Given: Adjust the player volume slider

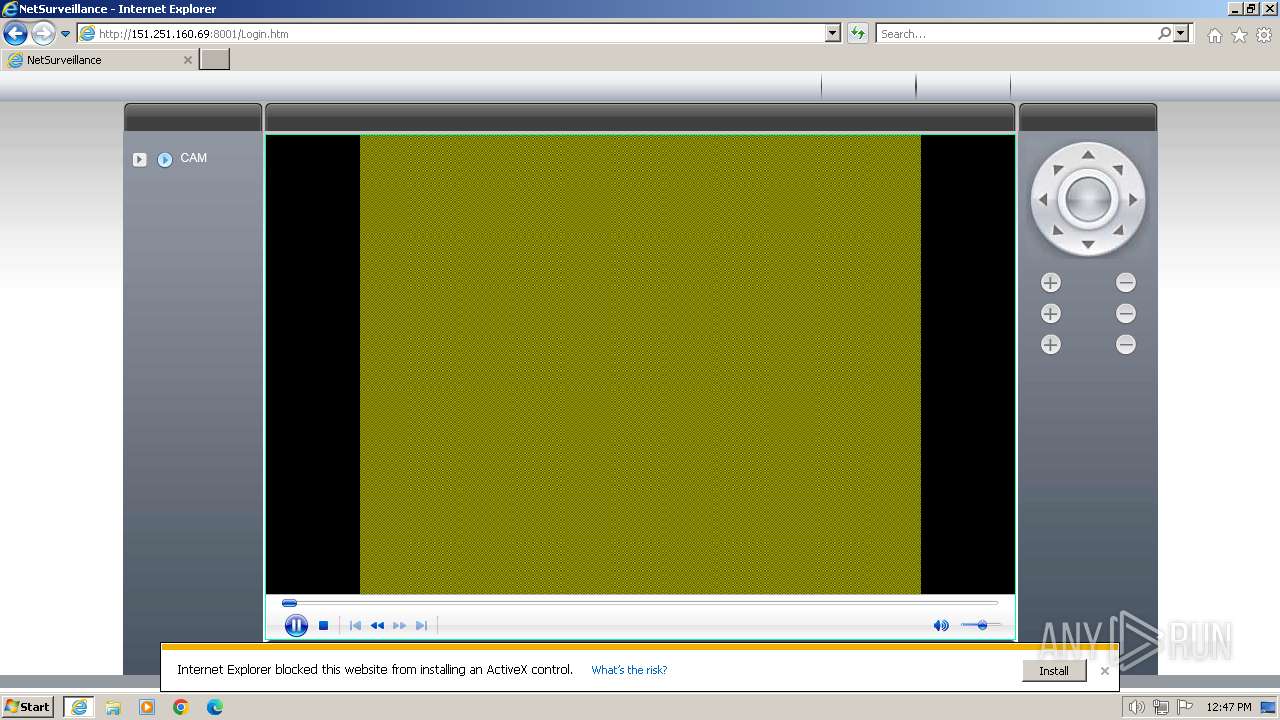Looking at the screenshot, I should 981,625.
